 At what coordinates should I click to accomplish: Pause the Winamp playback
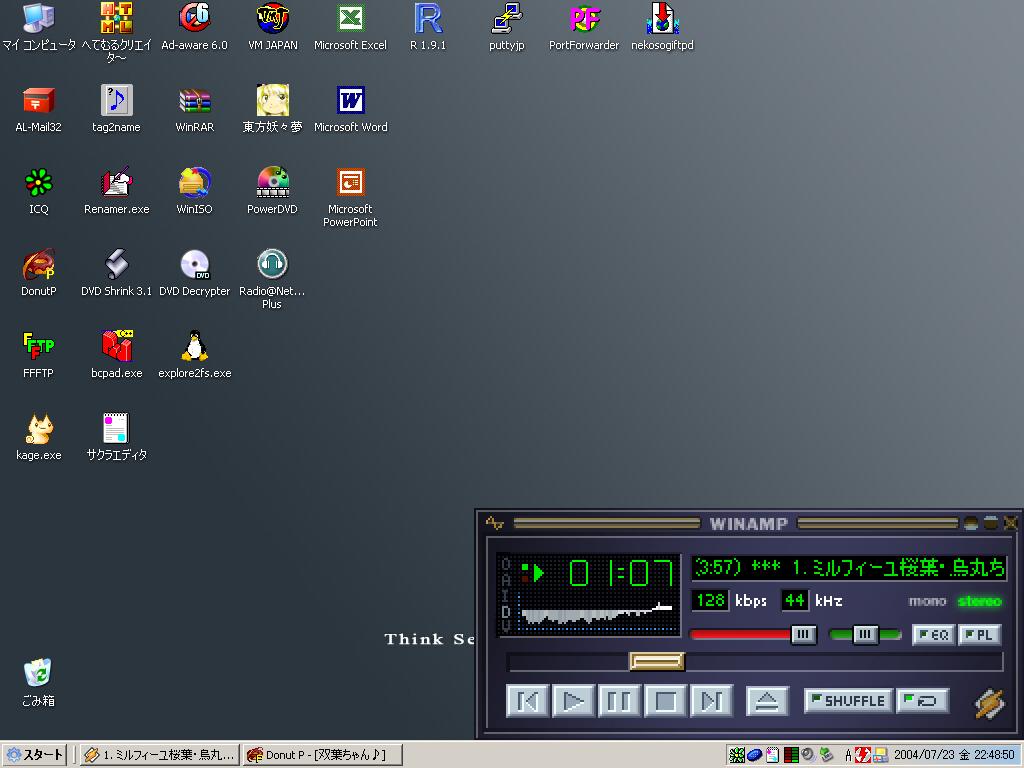[x=618, y=701]
